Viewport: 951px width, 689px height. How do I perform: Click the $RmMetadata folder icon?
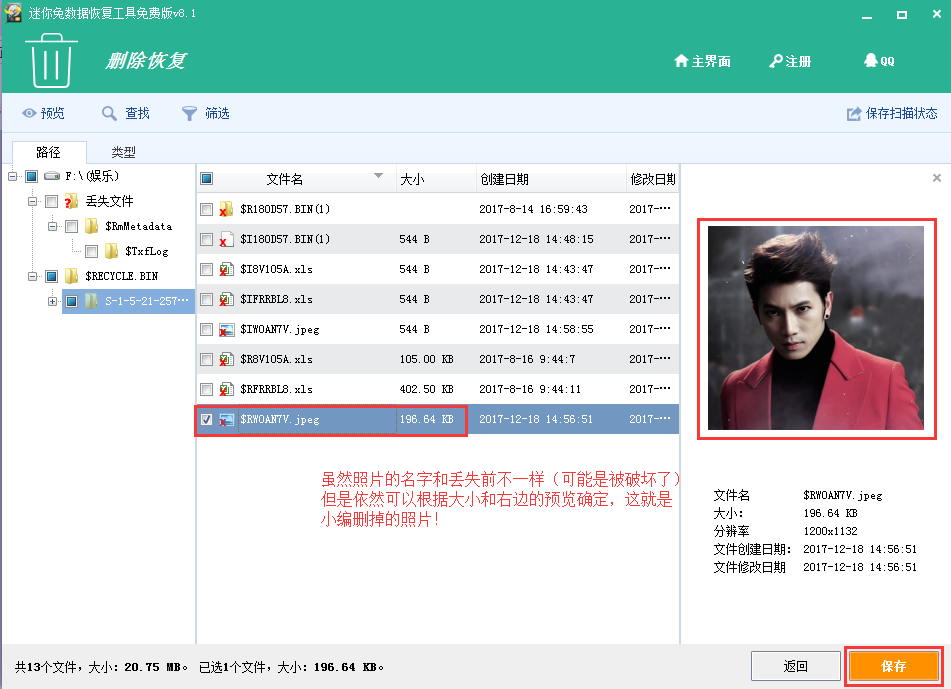(92, 226)
